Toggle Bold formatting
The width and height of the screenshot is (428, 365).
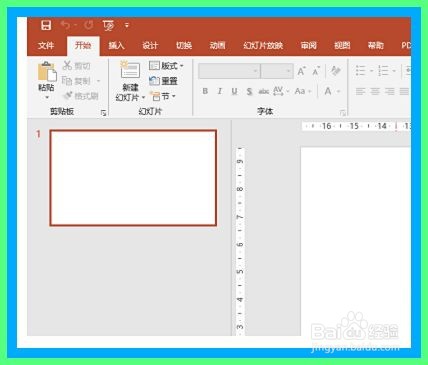pyautogui.click(x=205, y=91)
